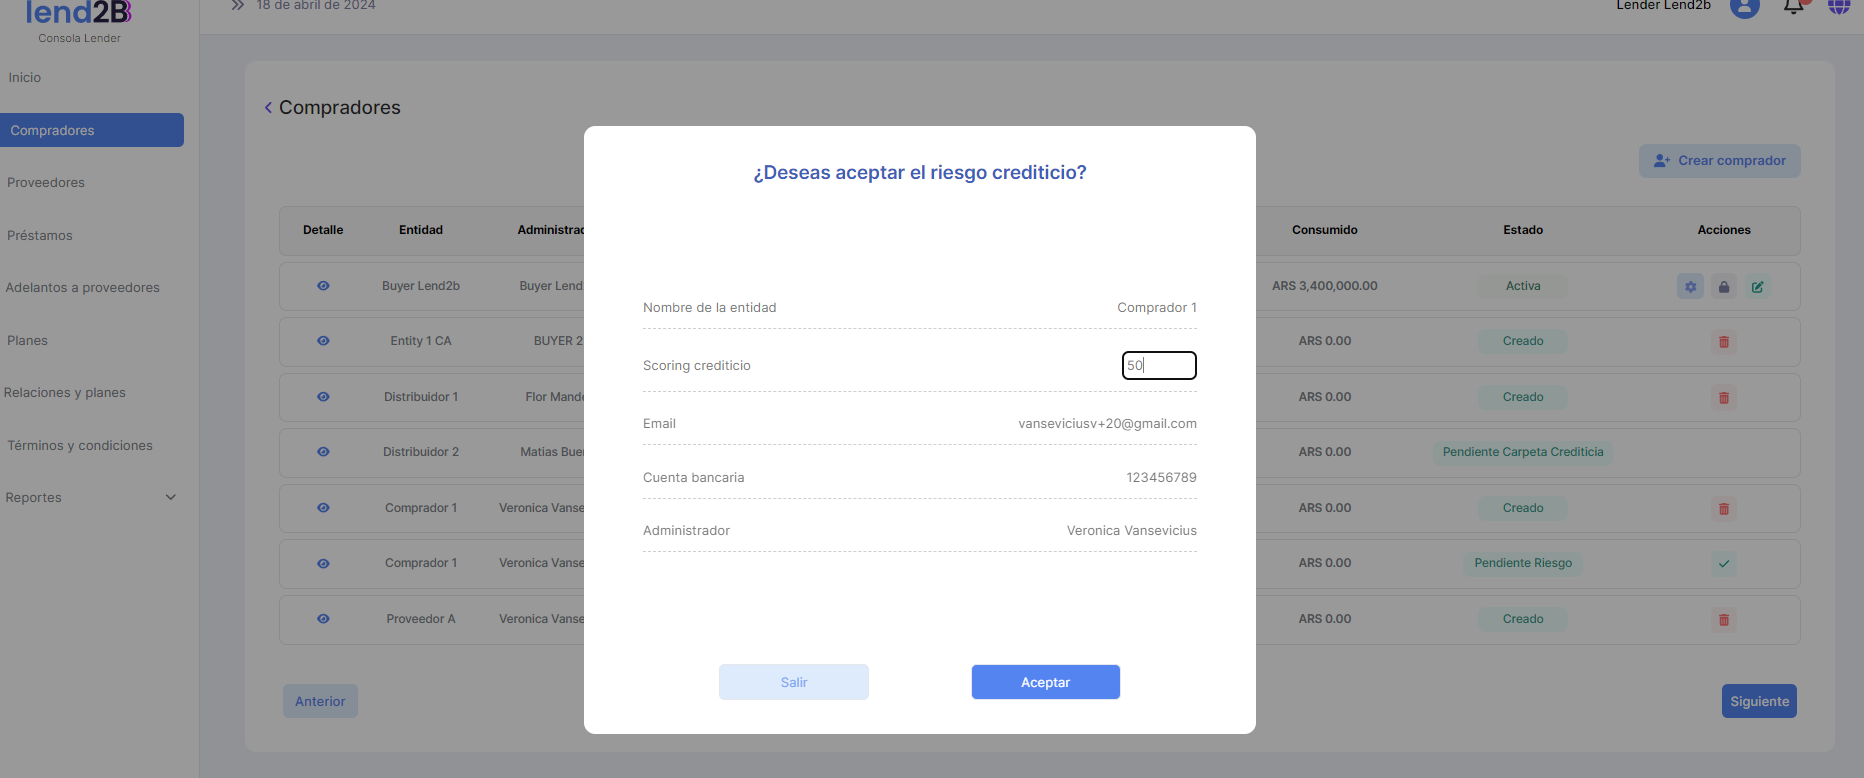Click the settings gear icon for Buyer Lend2b
Screen dimensions: 1864x778
[1690, 287]
